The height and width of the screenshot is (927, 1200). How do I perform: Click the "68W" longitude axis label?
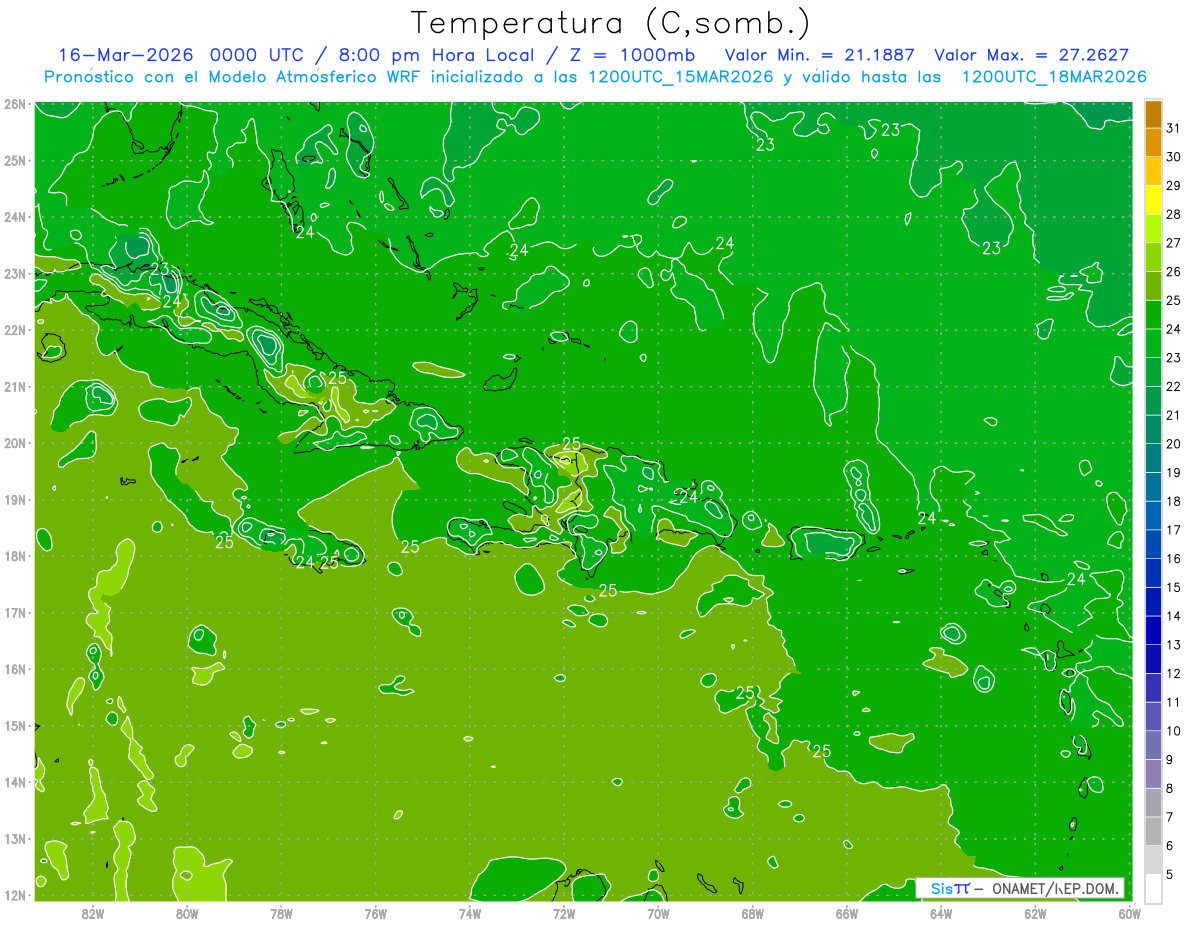[x=753, y=912]
